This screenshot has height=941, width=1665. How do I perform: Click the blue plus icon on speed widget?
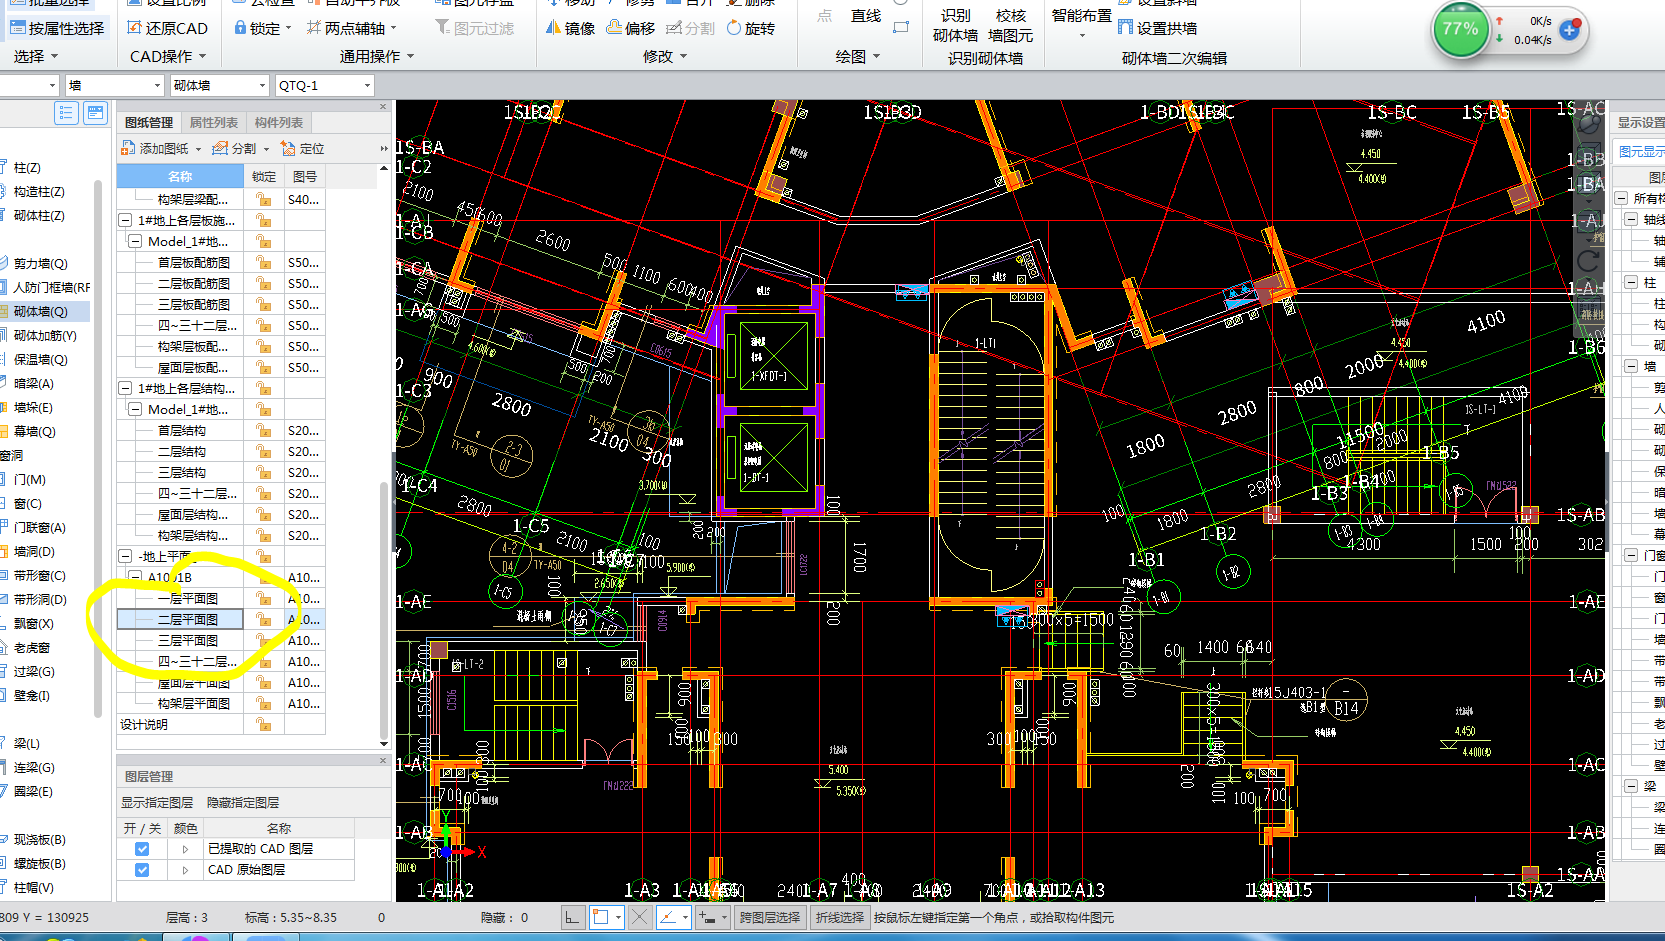[1569, 30]
